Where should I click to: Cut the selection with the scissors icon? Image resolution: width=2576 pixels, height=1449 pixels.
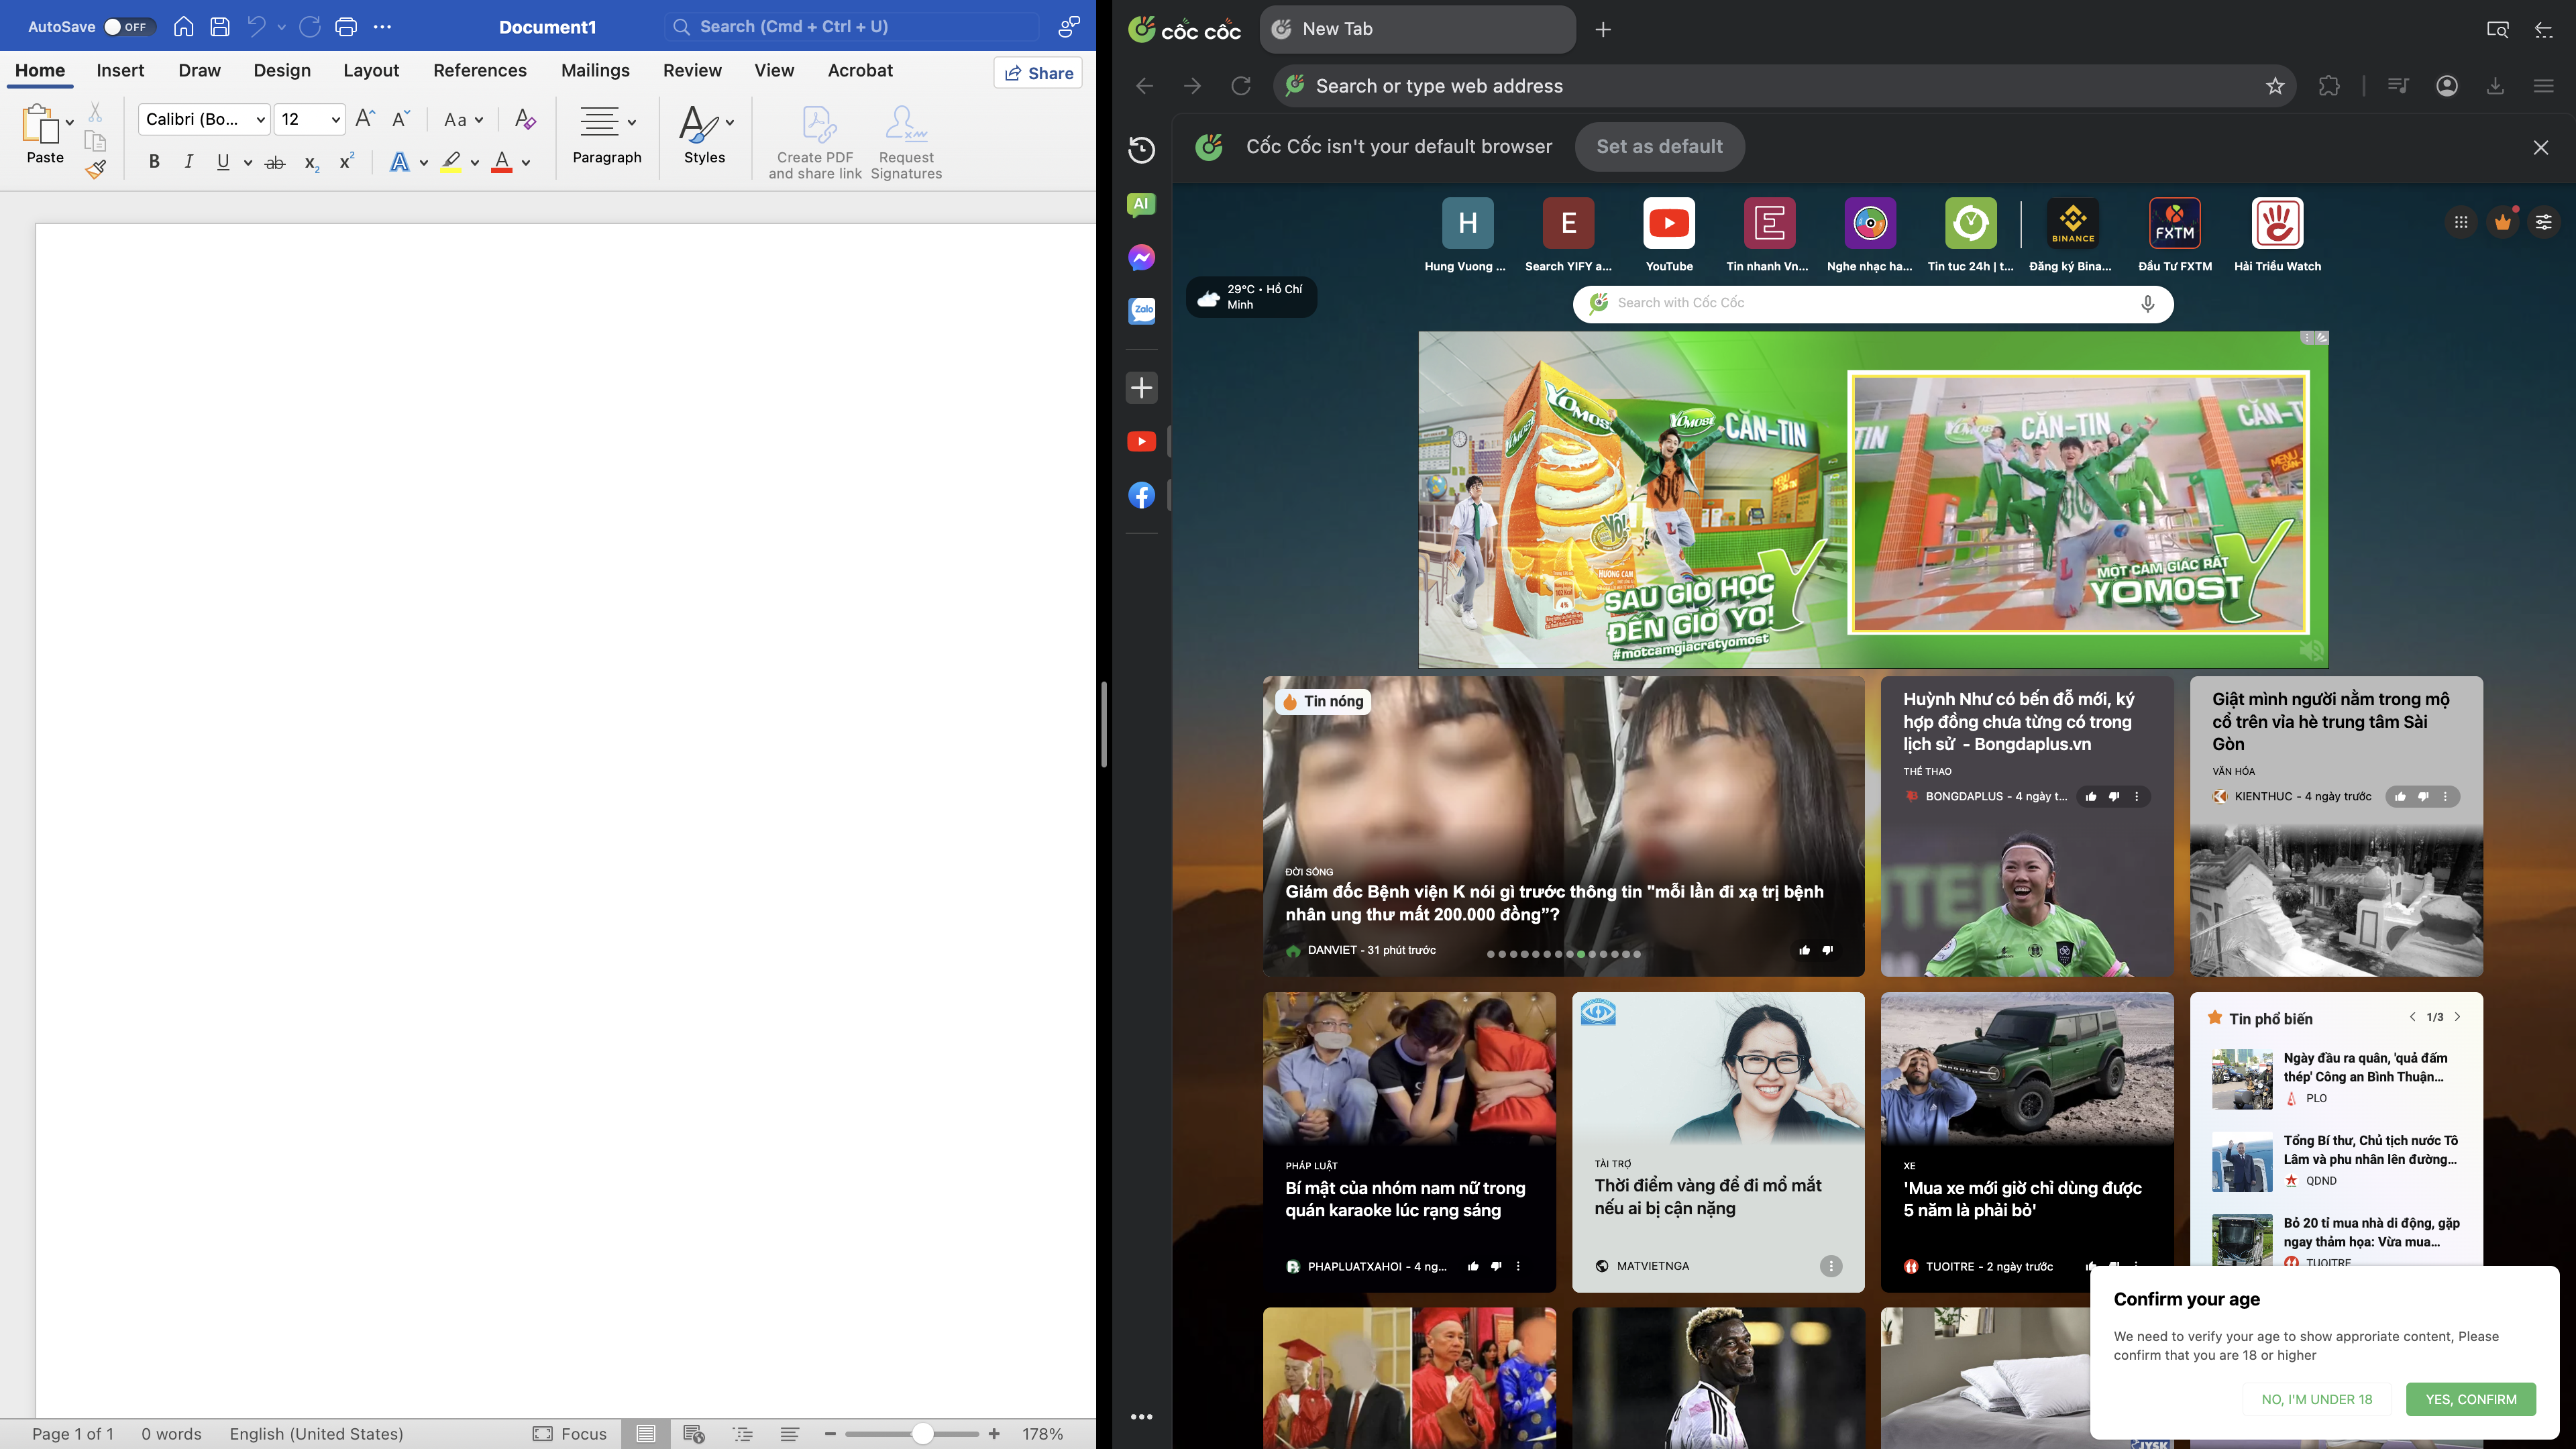[x=95, y=112]
